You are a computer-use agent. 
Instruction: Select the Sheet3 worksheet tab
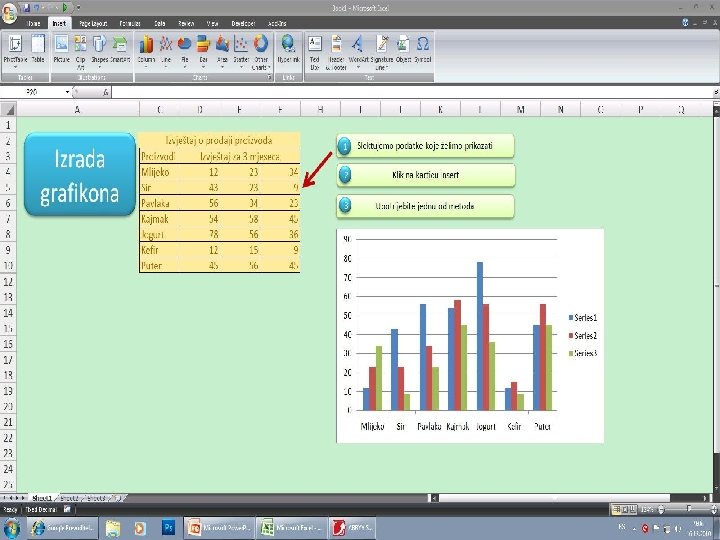(96, 498)
